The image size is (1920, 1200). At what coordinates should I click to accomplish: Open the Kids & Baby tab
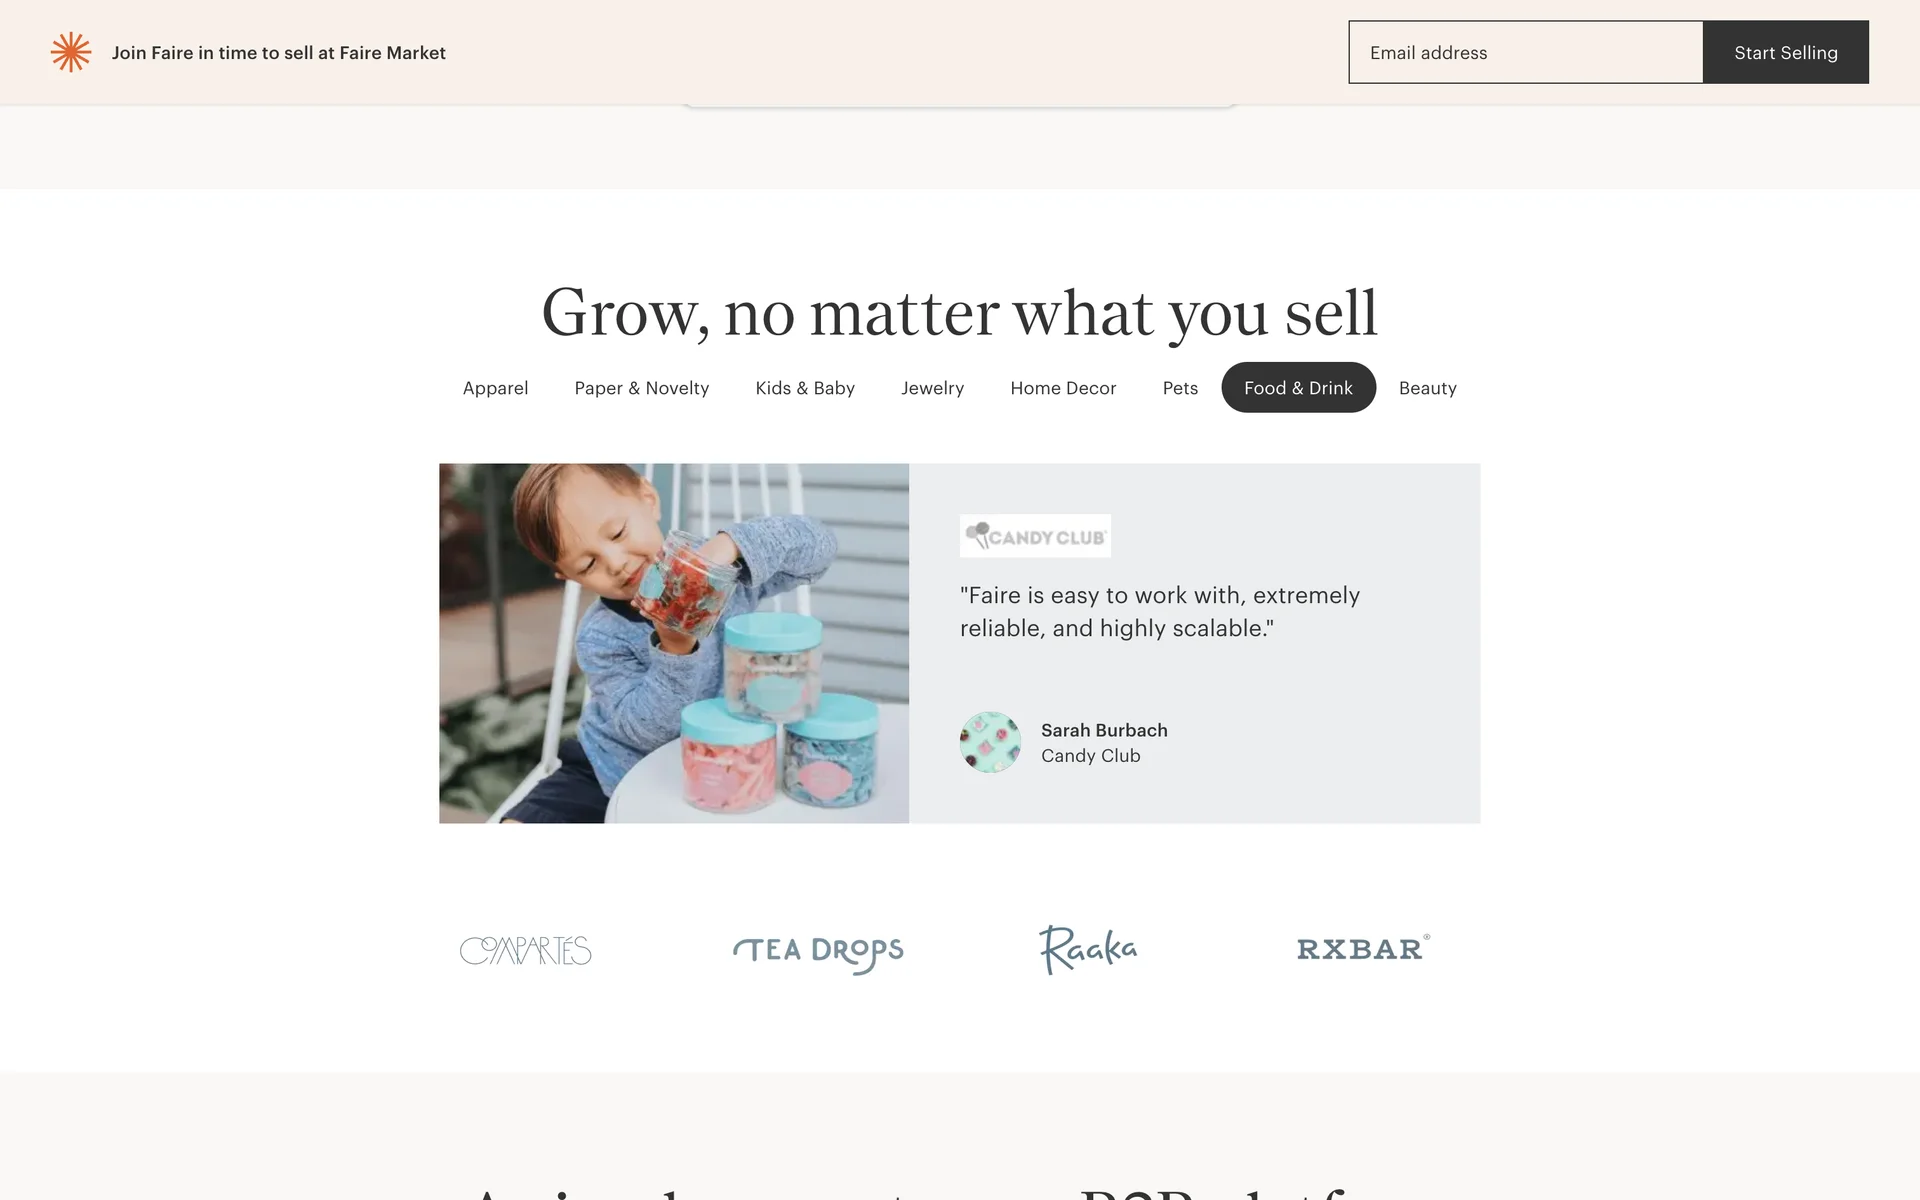tap(805, 388)
